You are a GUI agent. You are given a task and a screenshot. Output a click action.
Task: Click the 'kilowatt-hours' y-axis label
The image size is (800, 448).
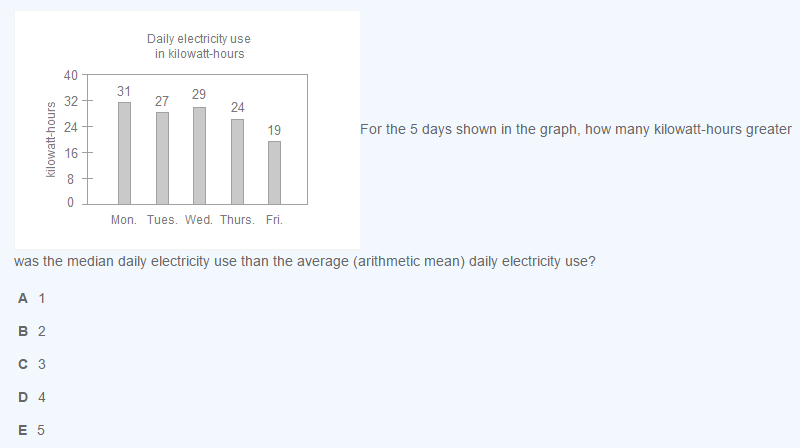pyautogui.click(x=50, y=139)
